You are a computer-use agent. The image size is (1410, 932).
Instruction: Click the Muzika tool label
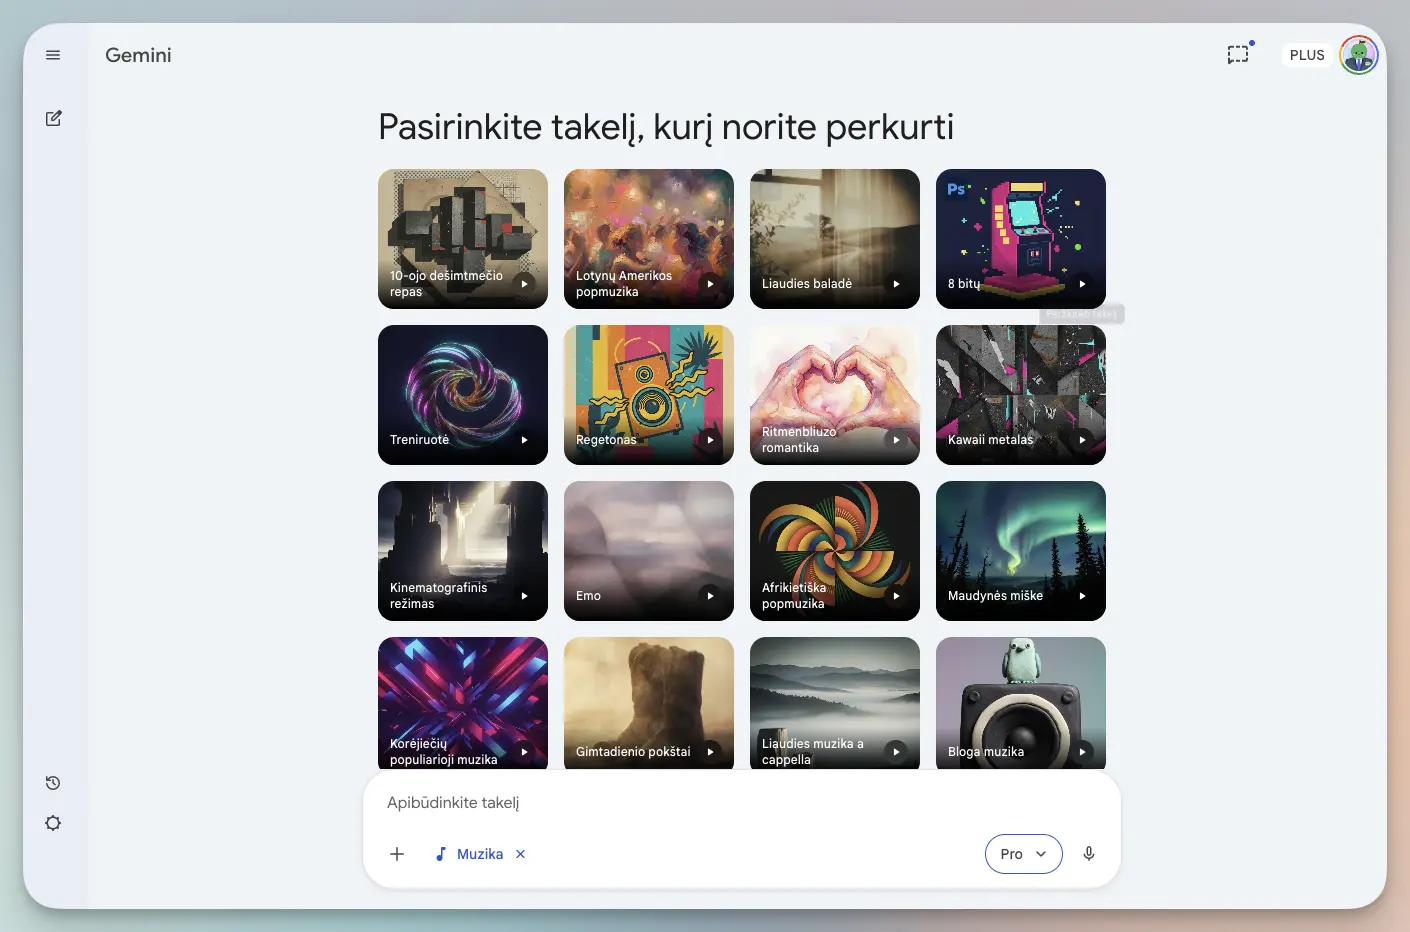coord(479,854)
